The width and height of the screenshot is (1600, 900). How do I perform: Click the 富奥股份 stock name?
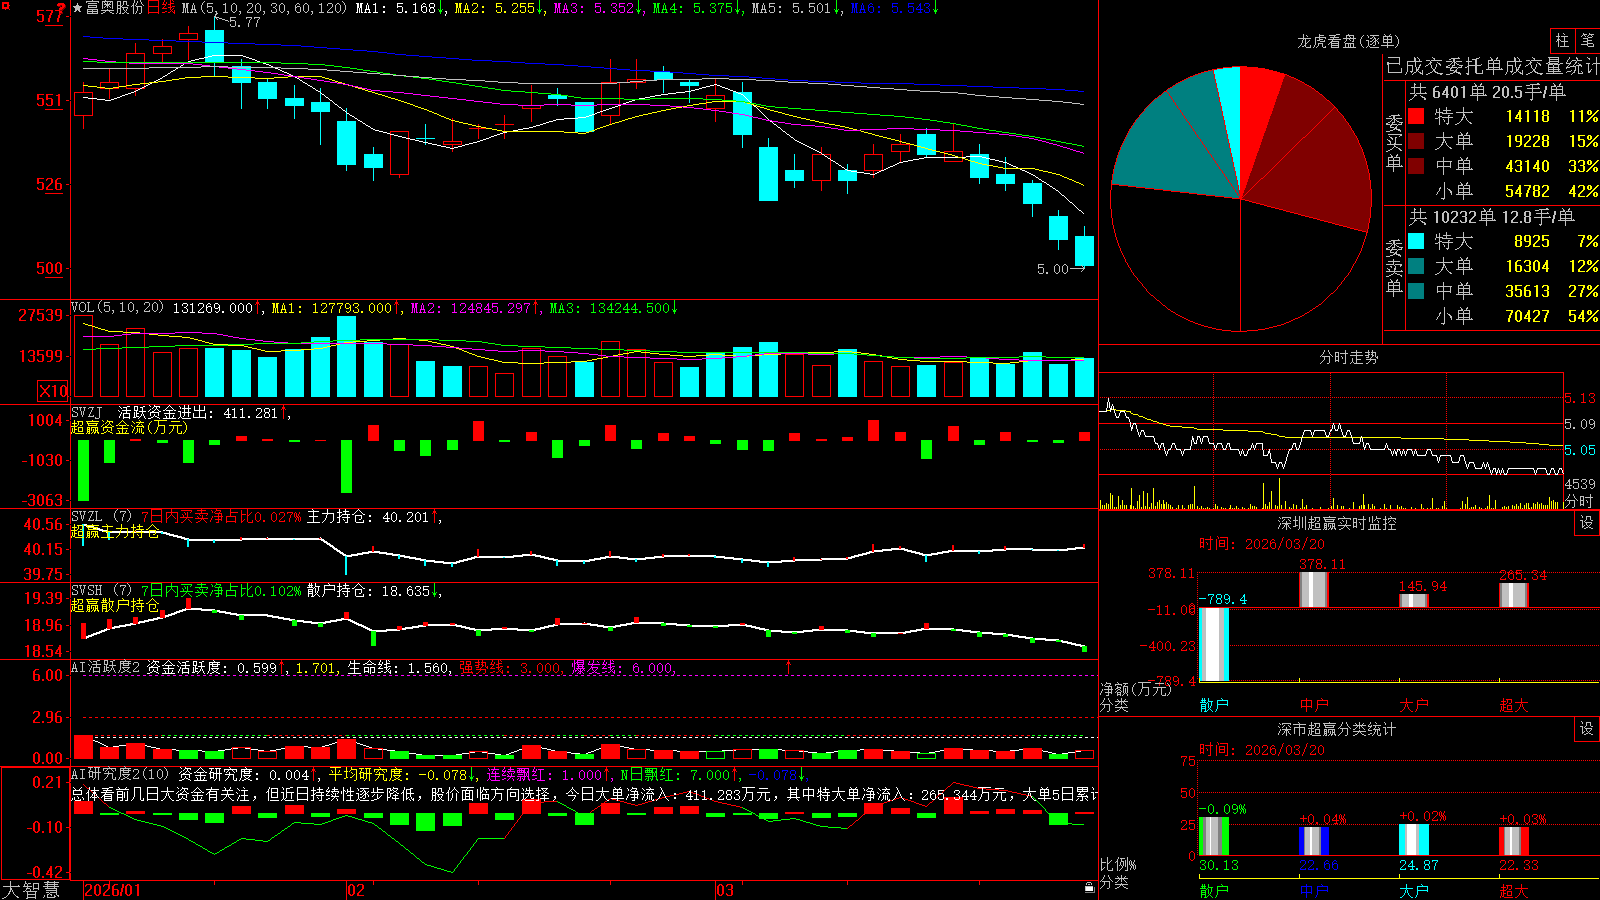click(114, 8)
